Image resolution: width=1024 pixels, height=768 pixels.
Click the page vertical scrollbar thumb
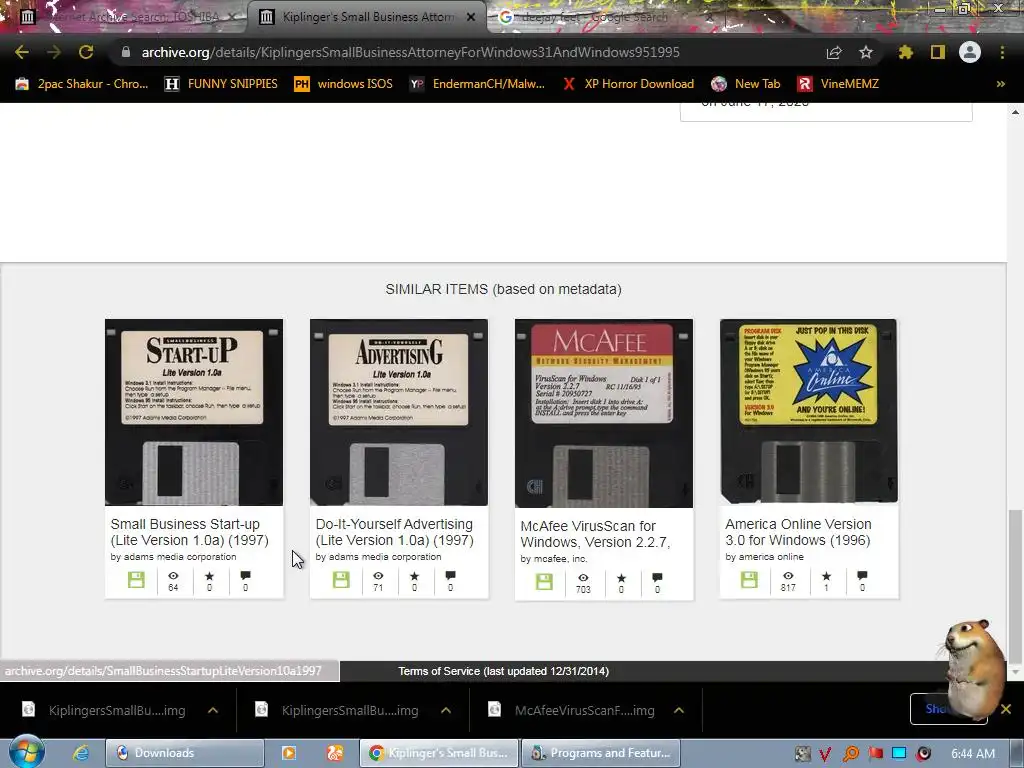point(1014,585)
